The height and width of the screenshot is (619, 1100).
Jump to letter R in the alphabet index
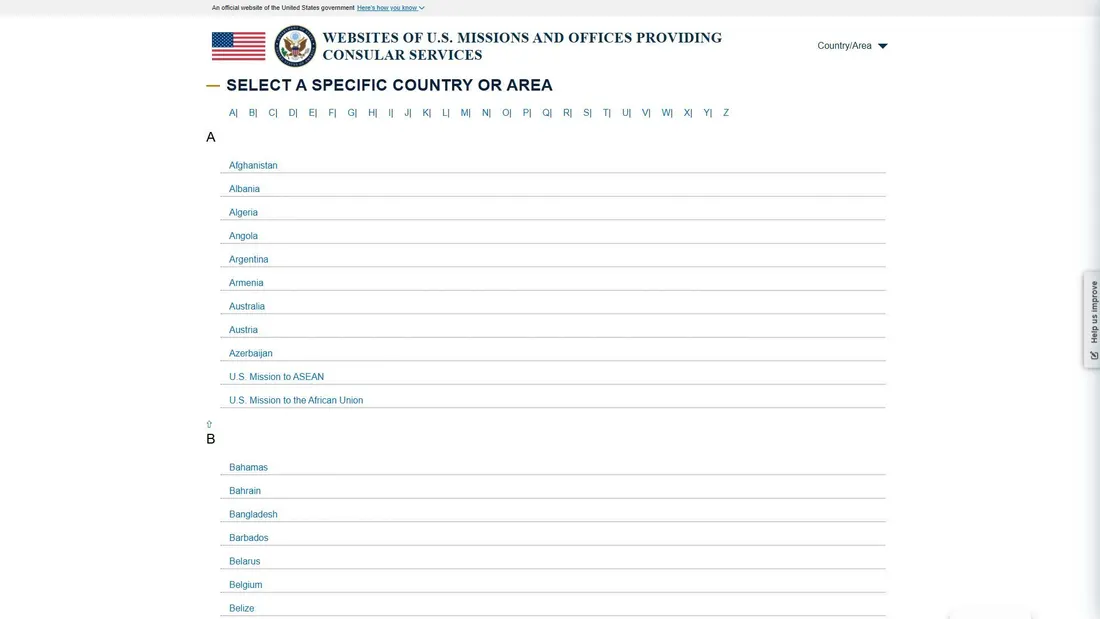point(567,112)
